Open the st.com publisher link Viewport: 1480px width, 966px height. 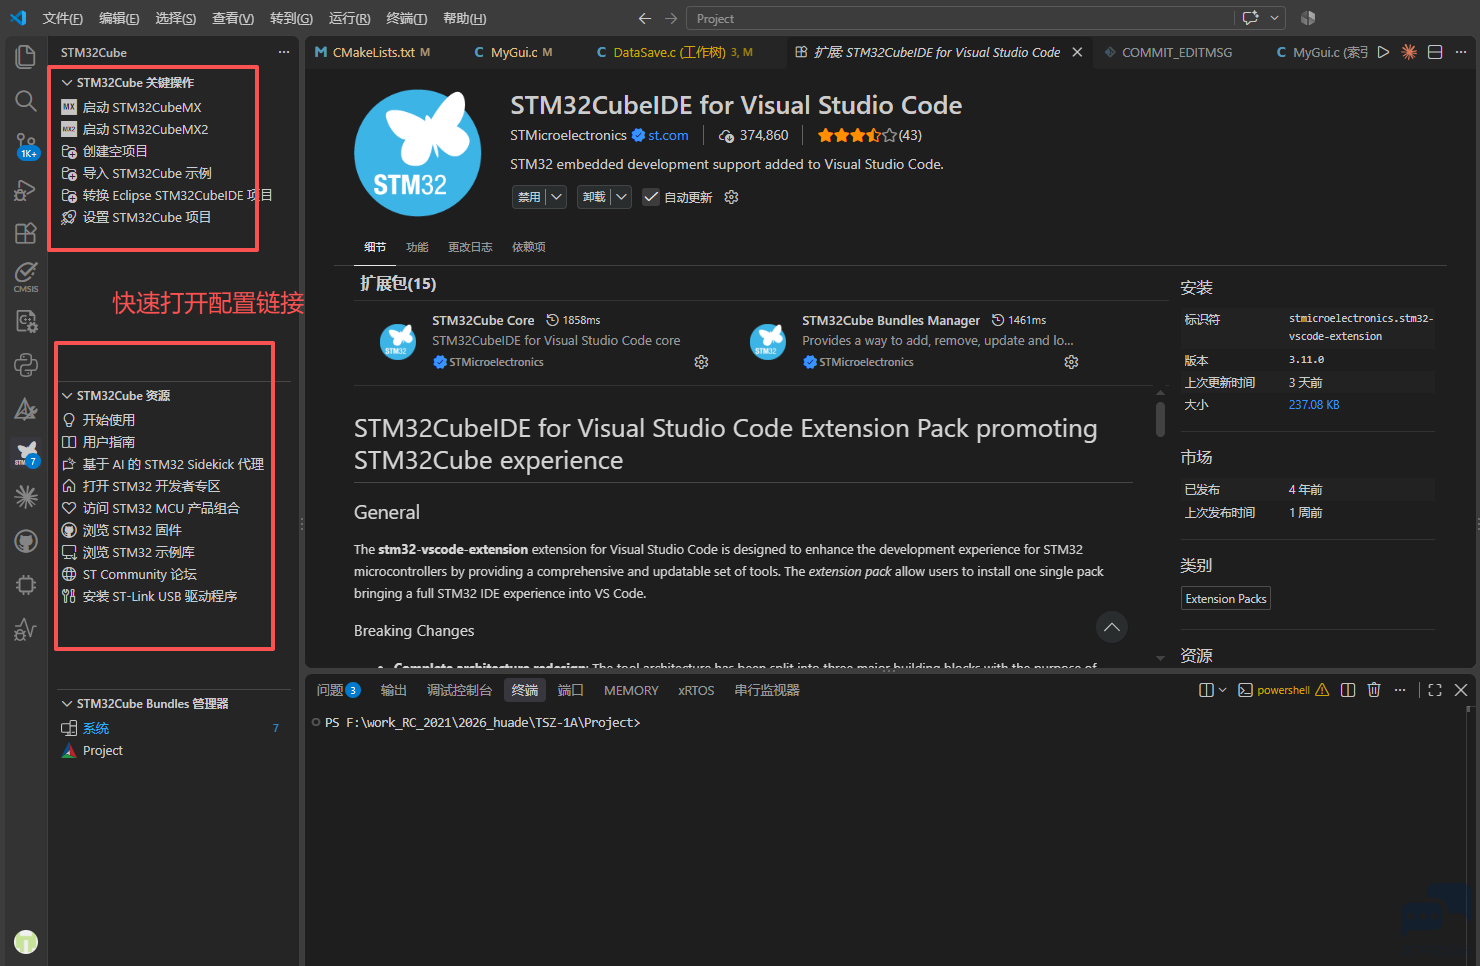[x=668, y=135]
